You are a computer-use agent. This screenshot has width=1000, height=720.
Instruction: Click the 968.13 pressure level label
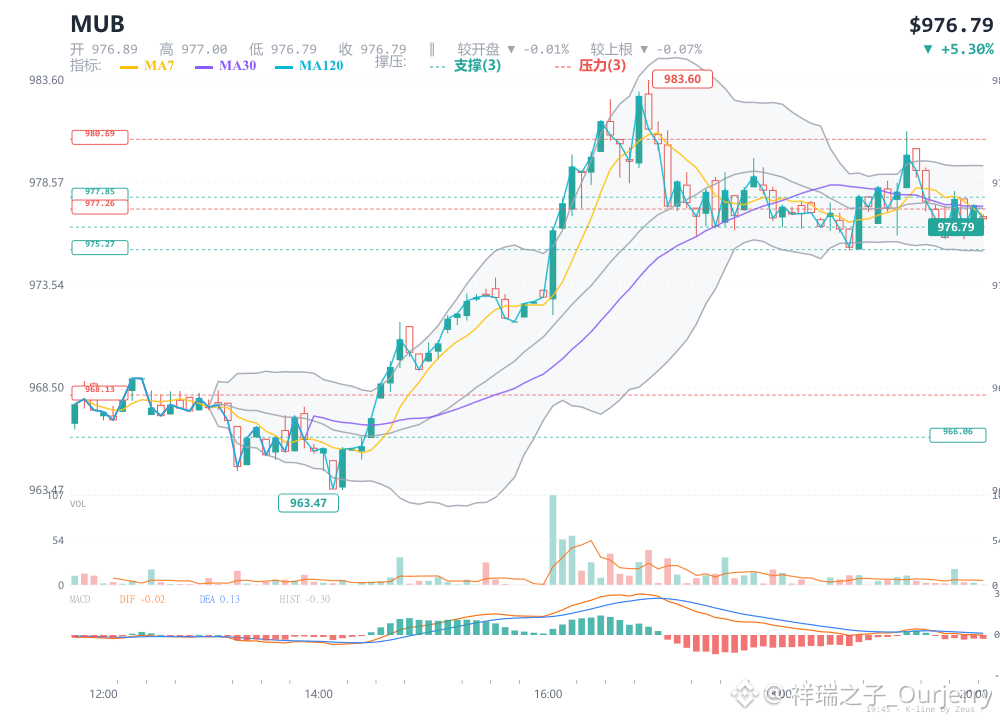(99, 392)
